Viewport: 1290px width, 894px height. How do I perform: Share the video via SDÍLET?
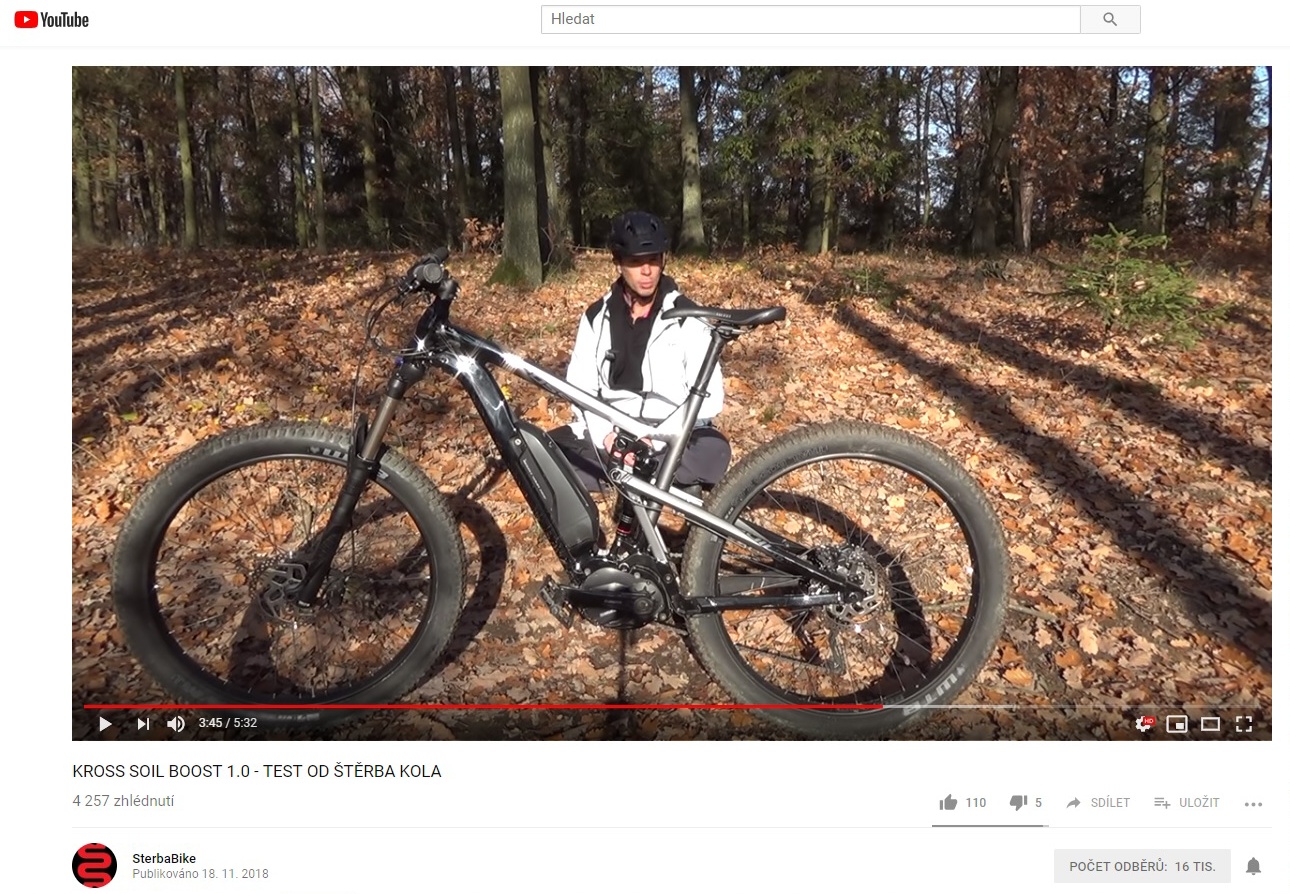coord(1098,803)
